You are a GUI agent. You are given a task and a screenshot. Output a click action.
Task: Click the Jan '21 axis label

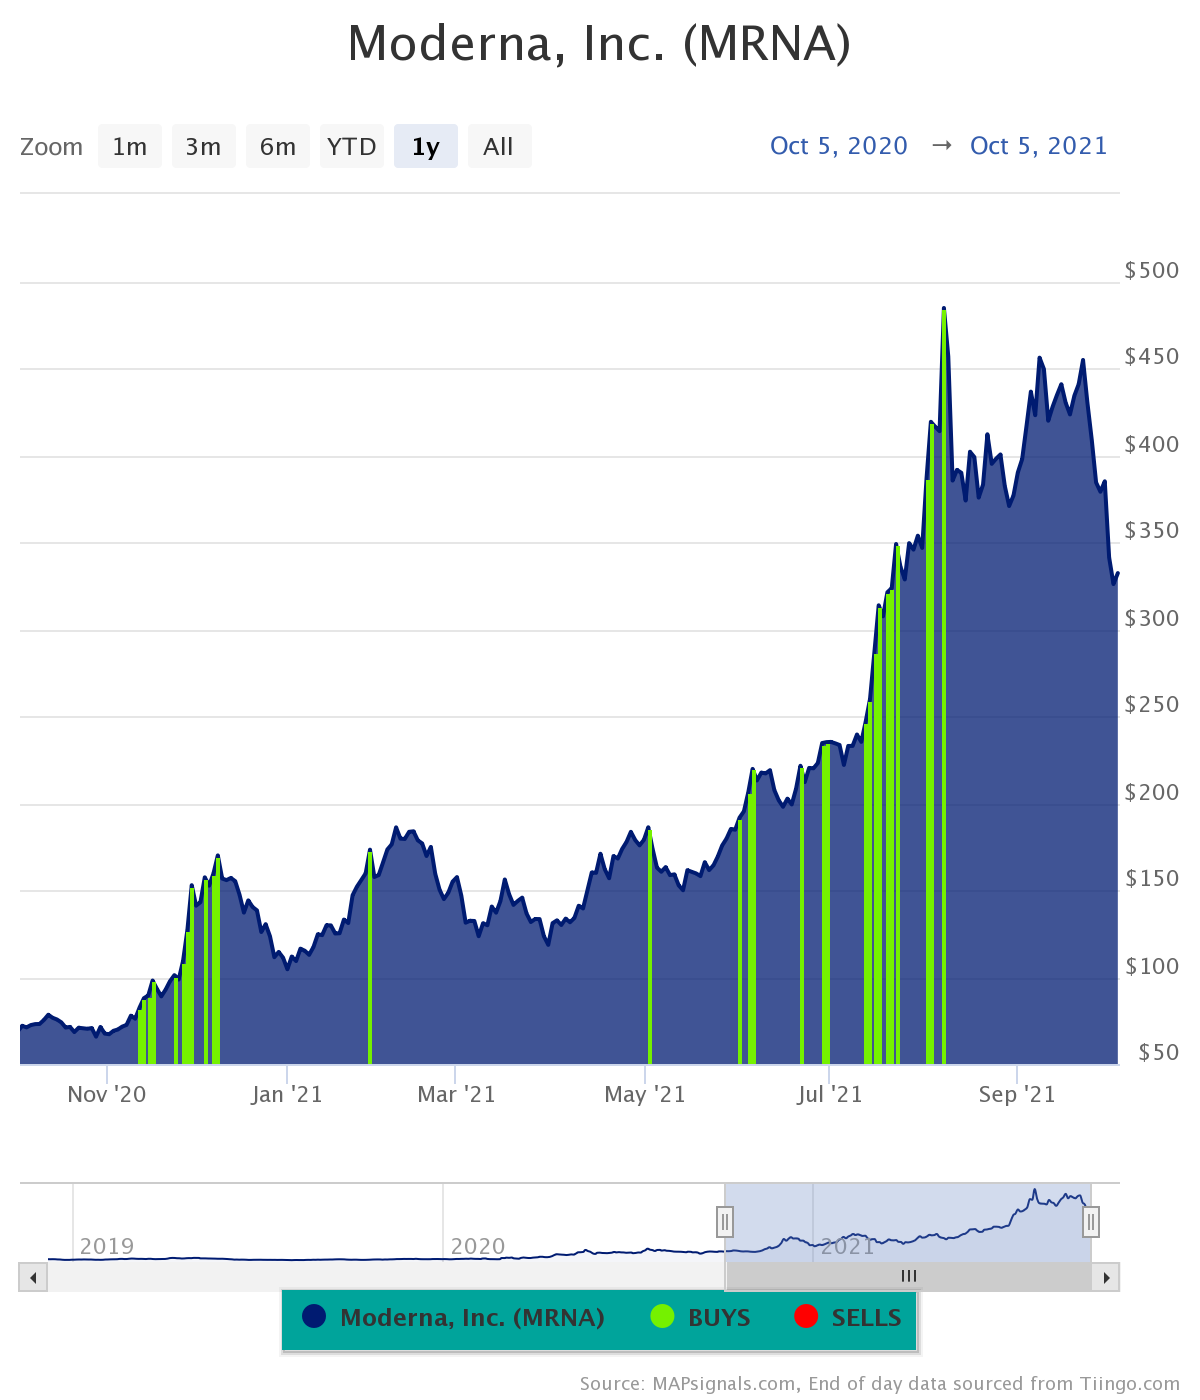click(x=287, y=1094)
